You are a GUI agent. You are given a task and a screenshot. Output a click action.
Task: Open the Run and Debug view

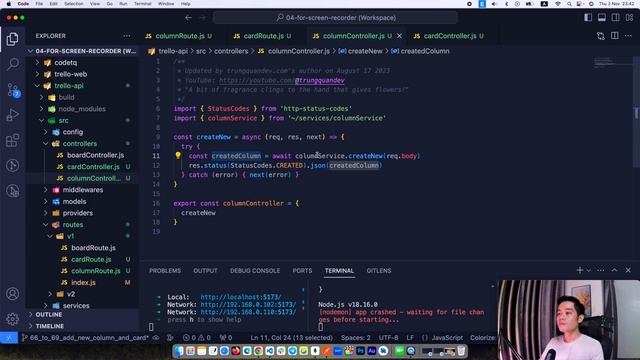[x=12, y=115]
